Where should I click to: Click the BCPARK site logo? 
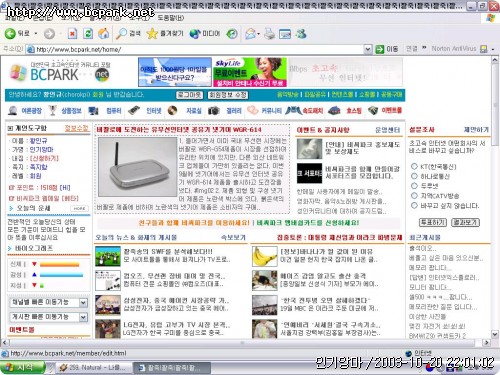[x=59, y=72]
